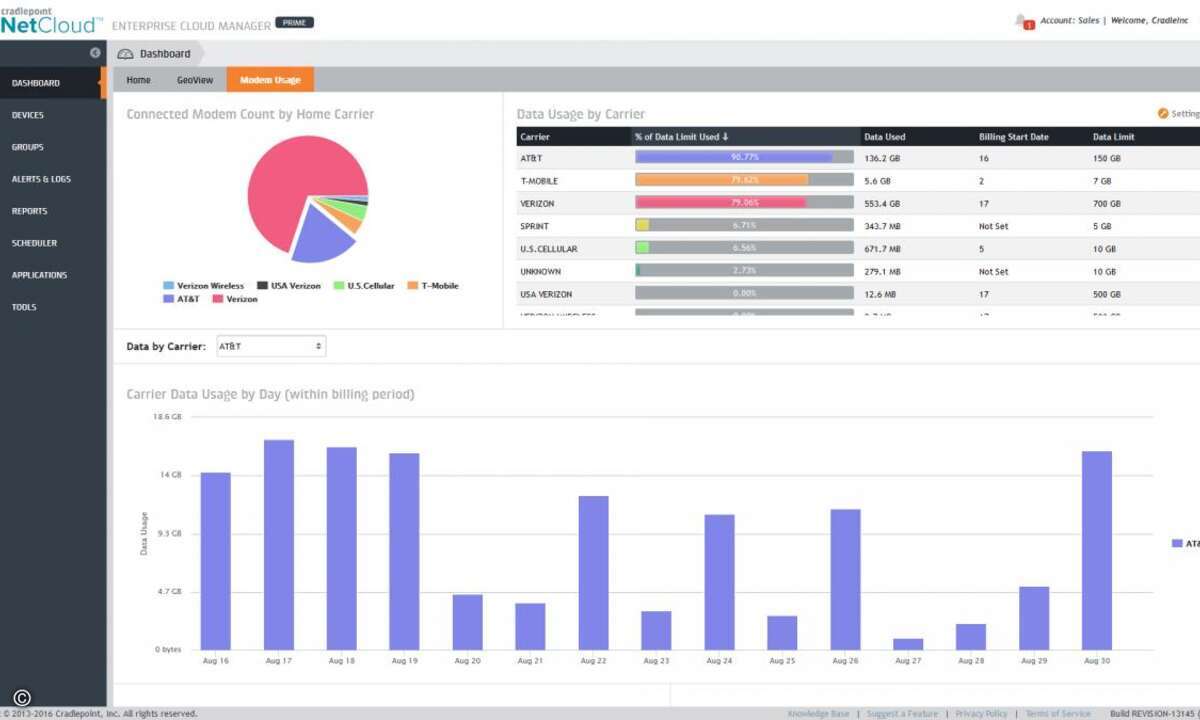
Task: Open the Tools sidebar item
Action: tap(53, 307)
